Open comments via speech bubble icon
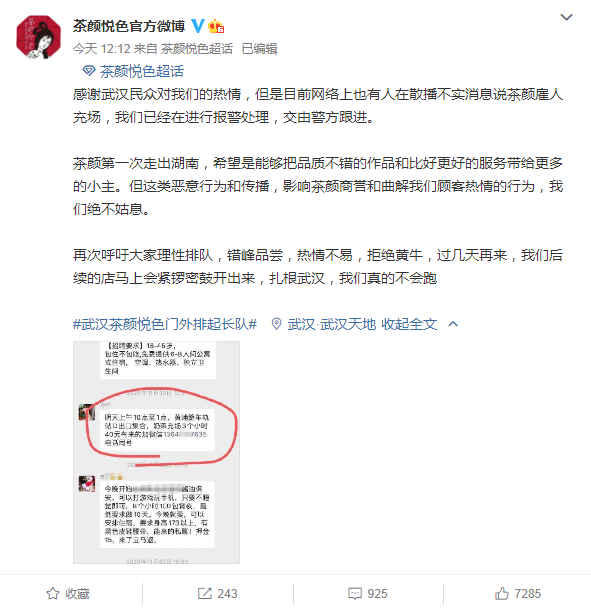The height and width of the screenshot is (613, 591). pyautogui.click(x=355, y=593)
